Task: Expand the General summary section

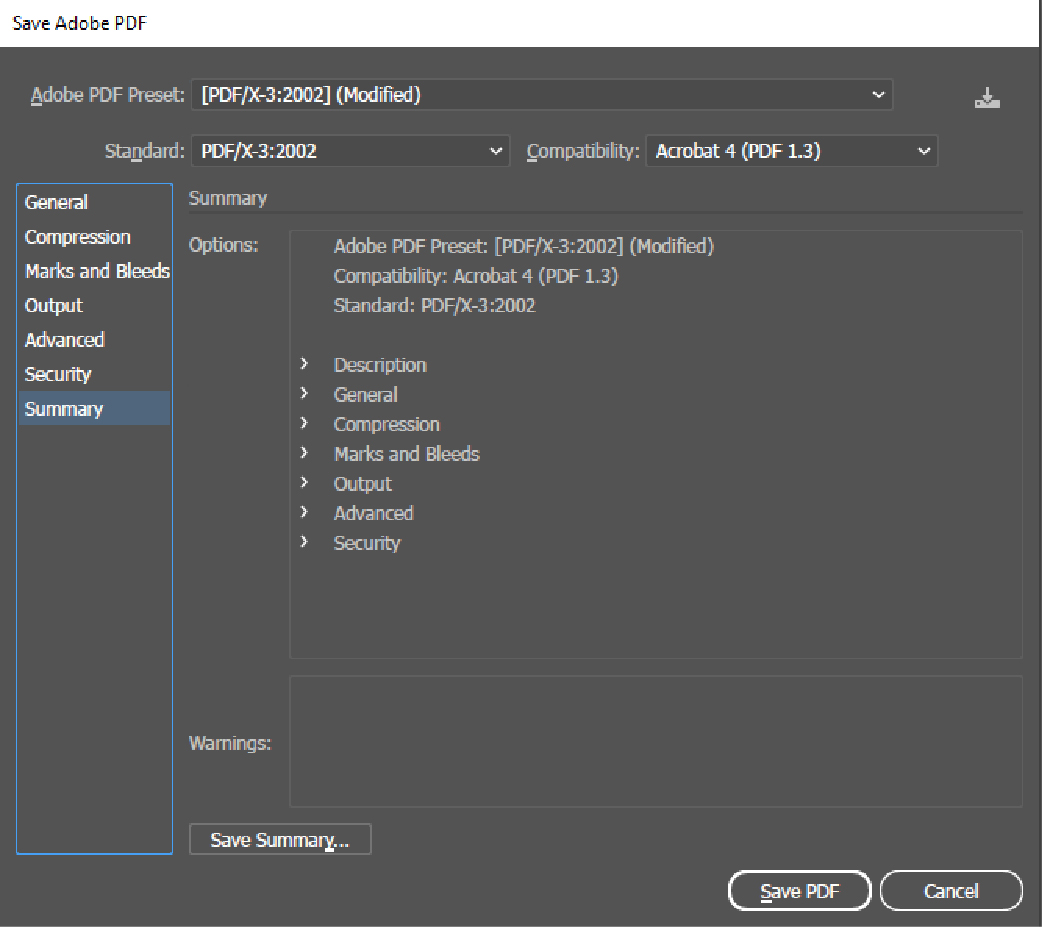Action: pyautogui.click(x=304, y=394)
